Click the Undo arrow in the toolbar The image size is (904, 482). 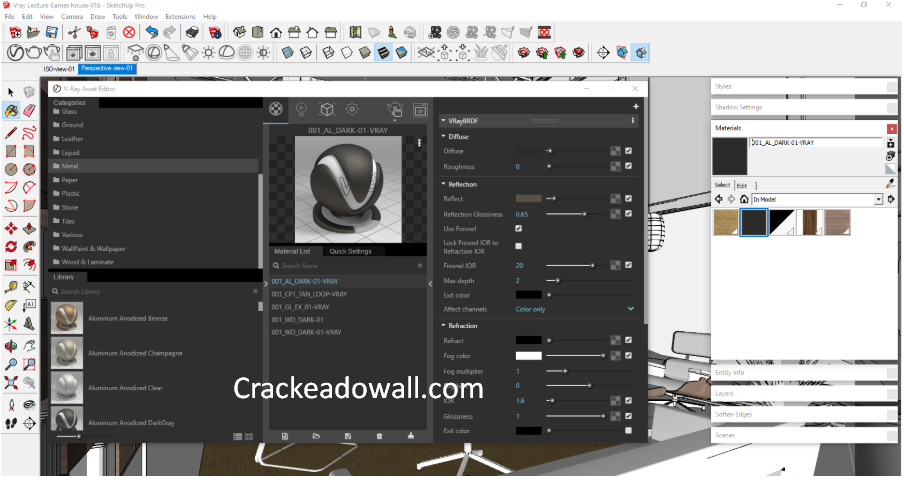[x=151, y=32]
